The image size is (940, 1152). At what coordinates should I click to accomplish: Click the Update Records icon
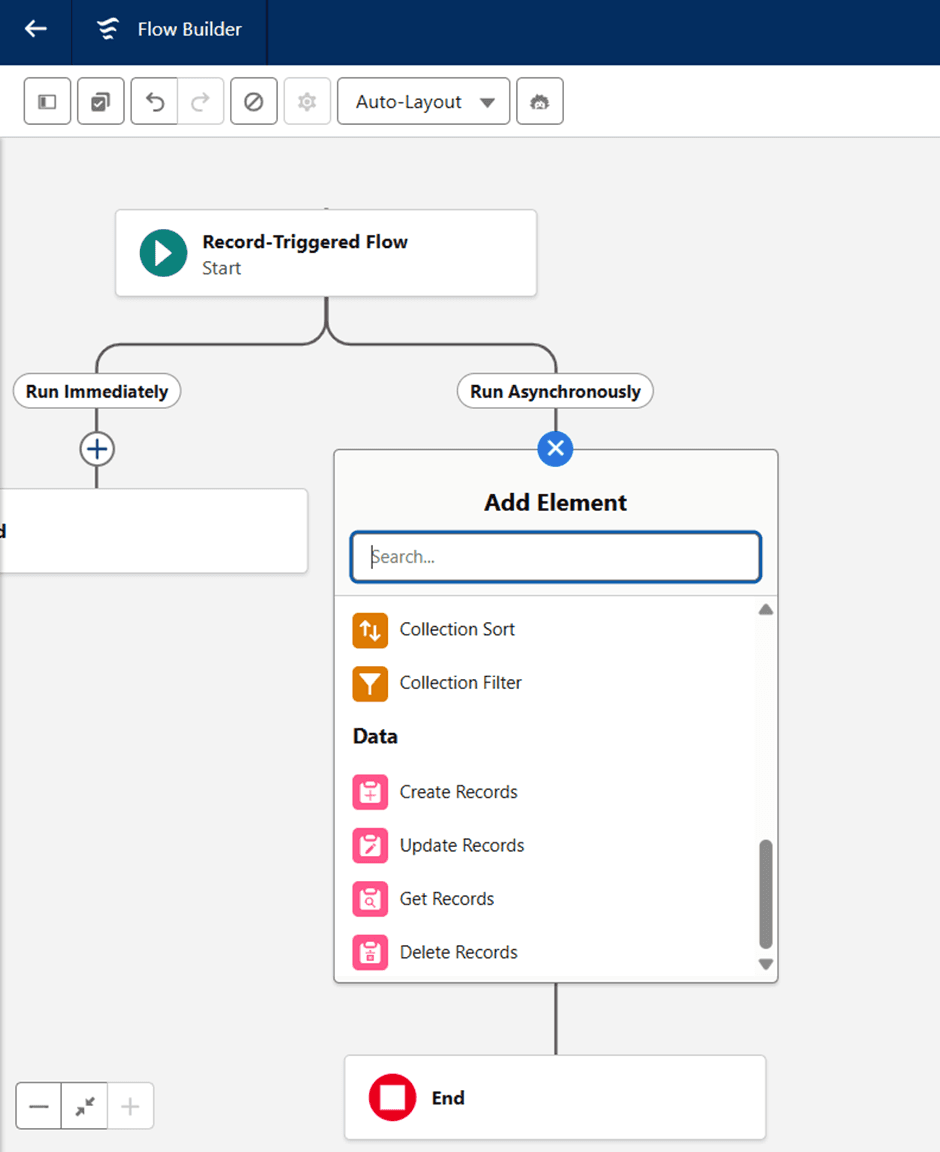(370, 846)
